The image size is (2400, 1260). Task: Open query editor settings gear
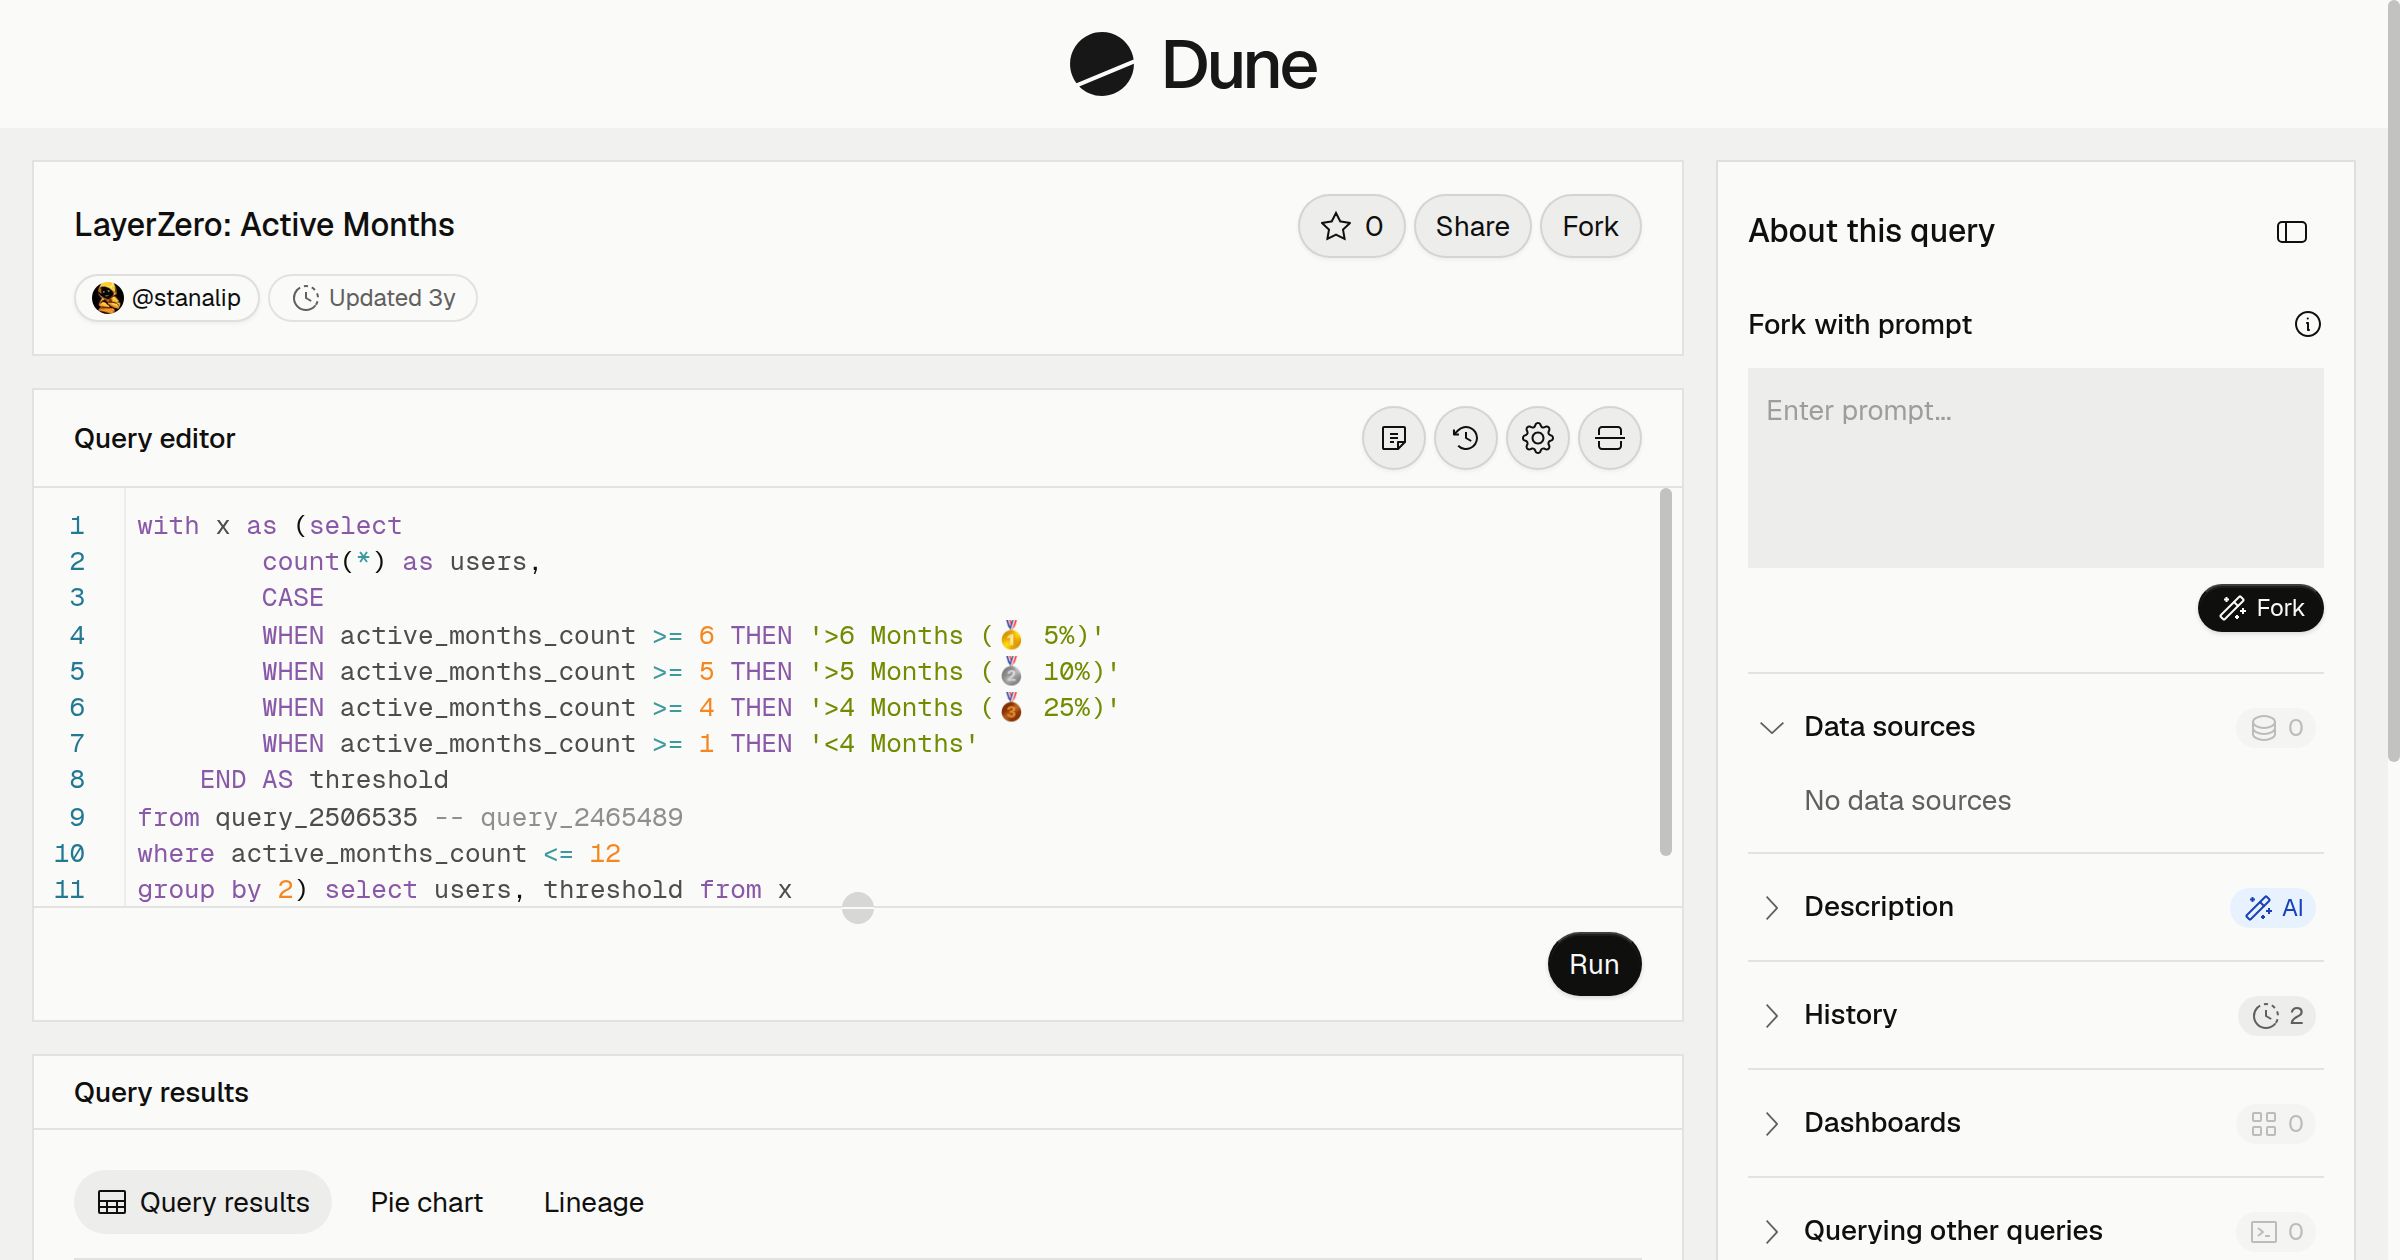(1537, 438)
